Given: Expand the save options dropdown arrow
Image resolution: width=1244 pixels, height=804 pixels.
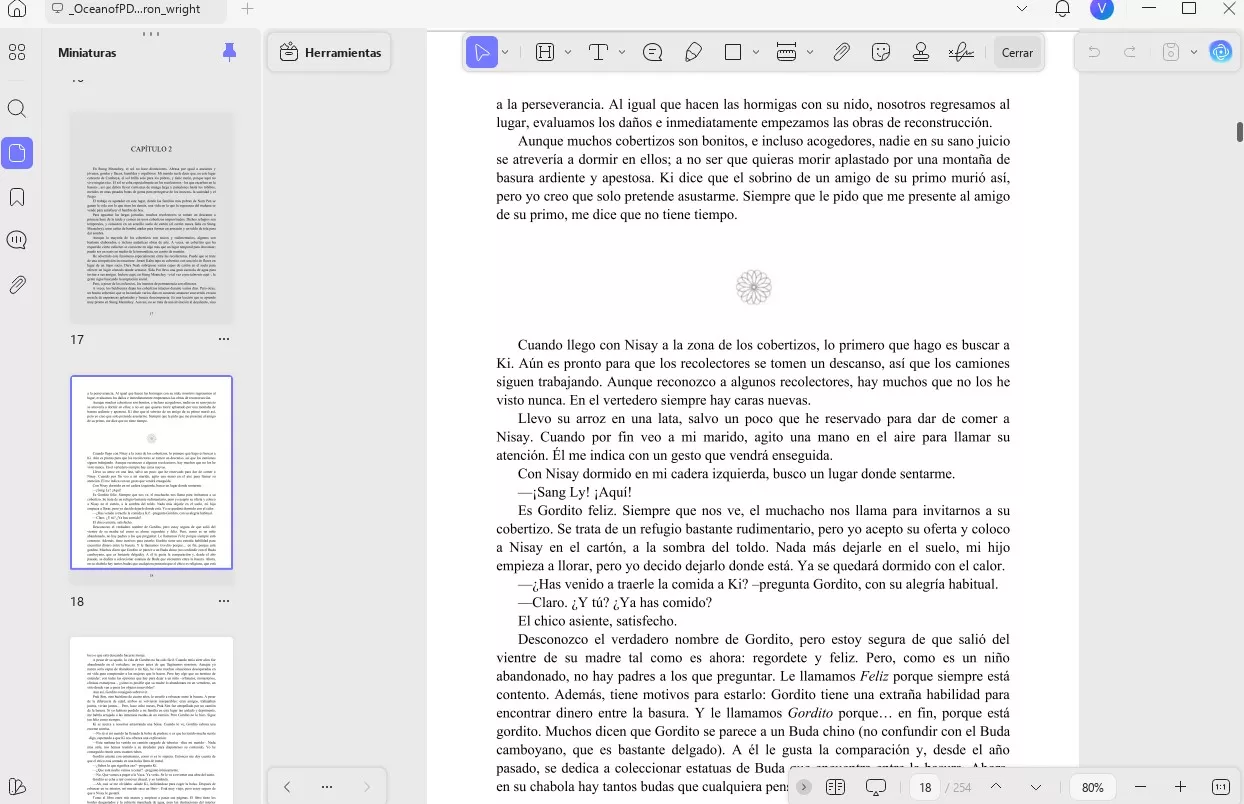Looking at the screenshot, I should [1193, 53].
